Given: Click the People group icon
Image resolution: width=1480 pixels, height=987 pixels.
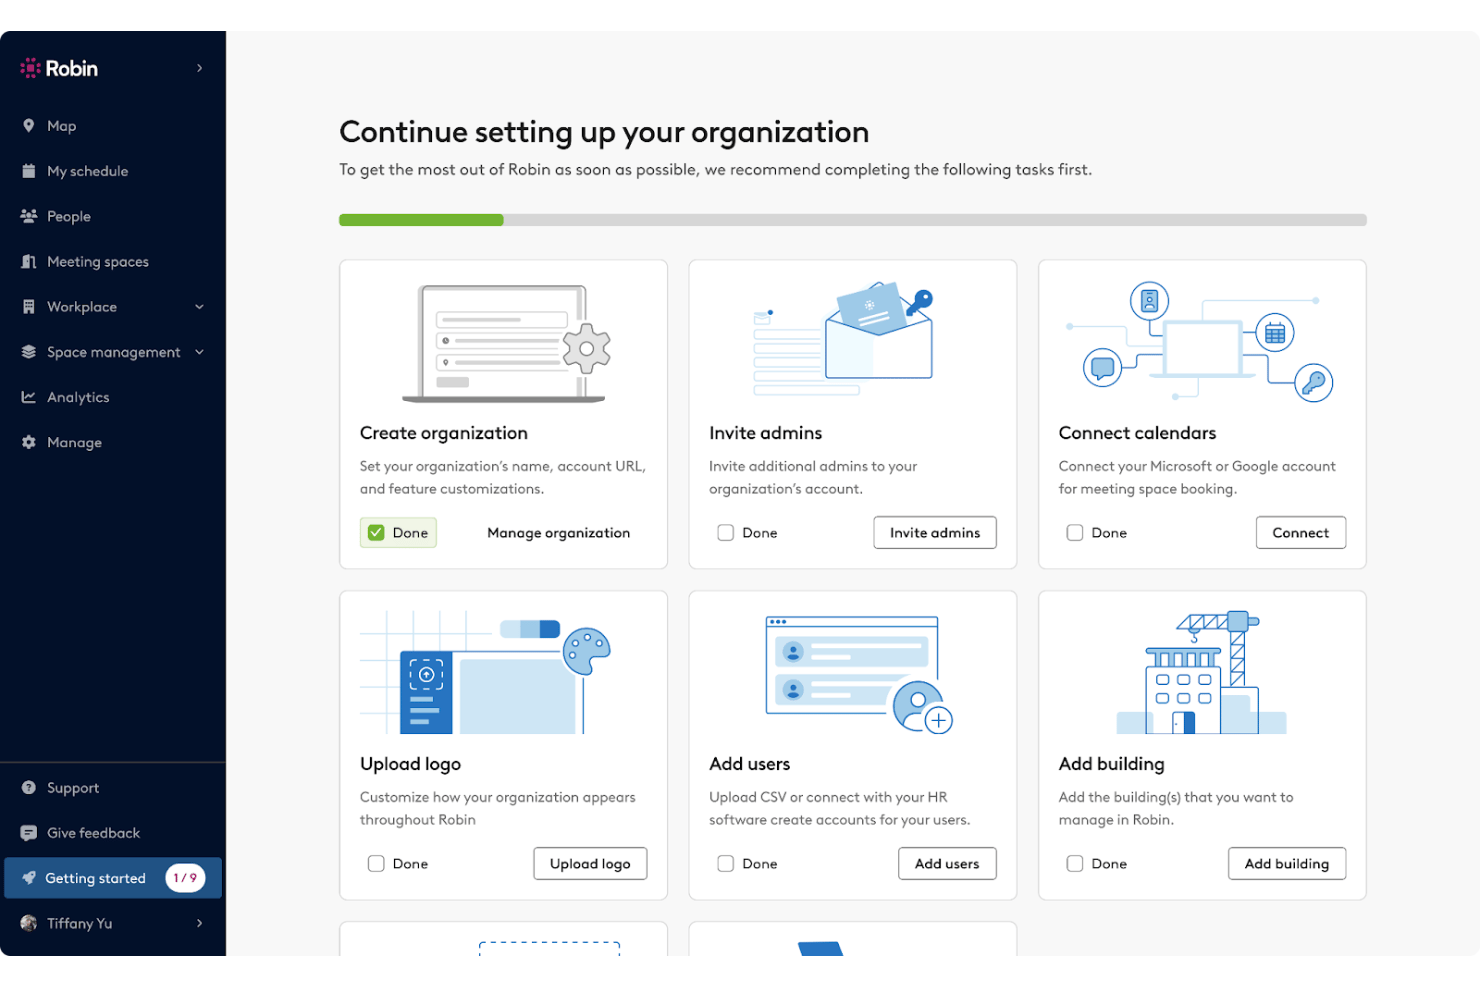Looking at the screenshot, I should (29, 216).
